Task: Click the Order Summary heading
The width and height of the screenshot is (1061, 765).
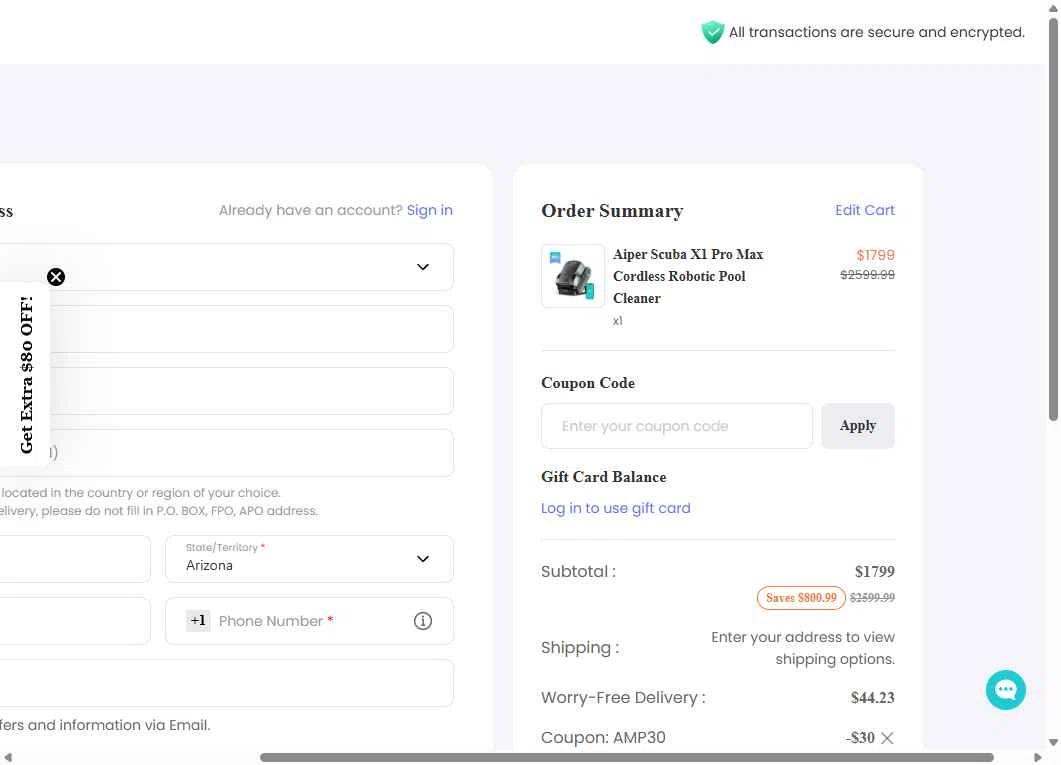Action: [x=612, y=211]
